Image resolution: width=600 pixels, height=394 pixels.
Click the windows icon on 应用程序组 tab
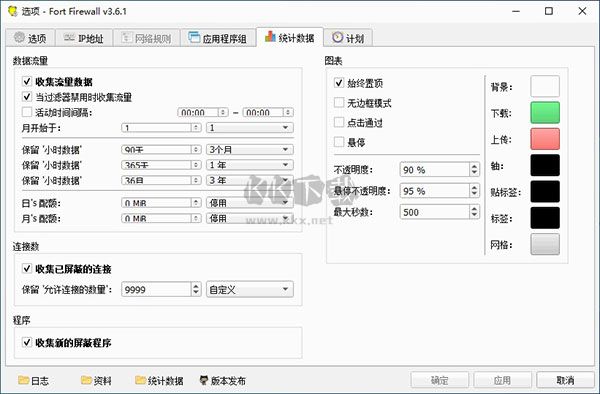[x=194, y=37]
